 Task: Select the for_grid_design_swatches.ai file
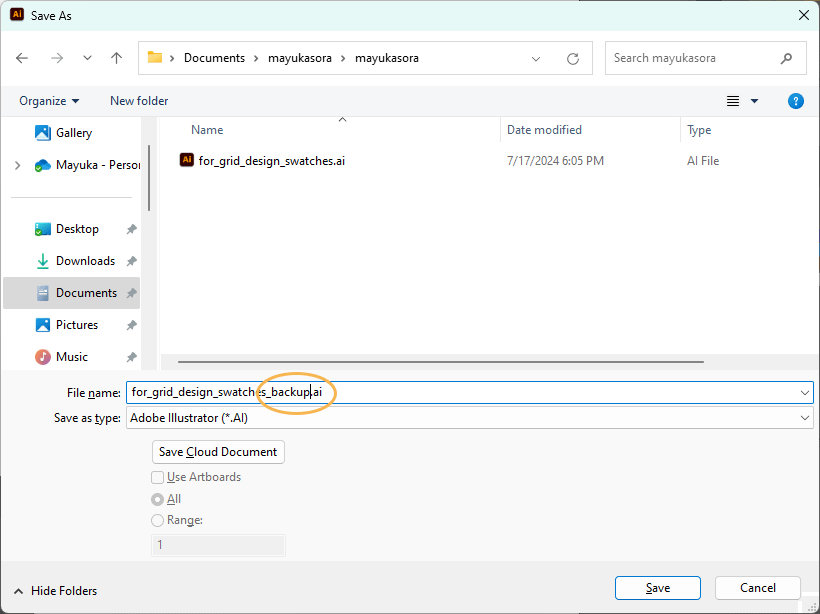point(271,161)
